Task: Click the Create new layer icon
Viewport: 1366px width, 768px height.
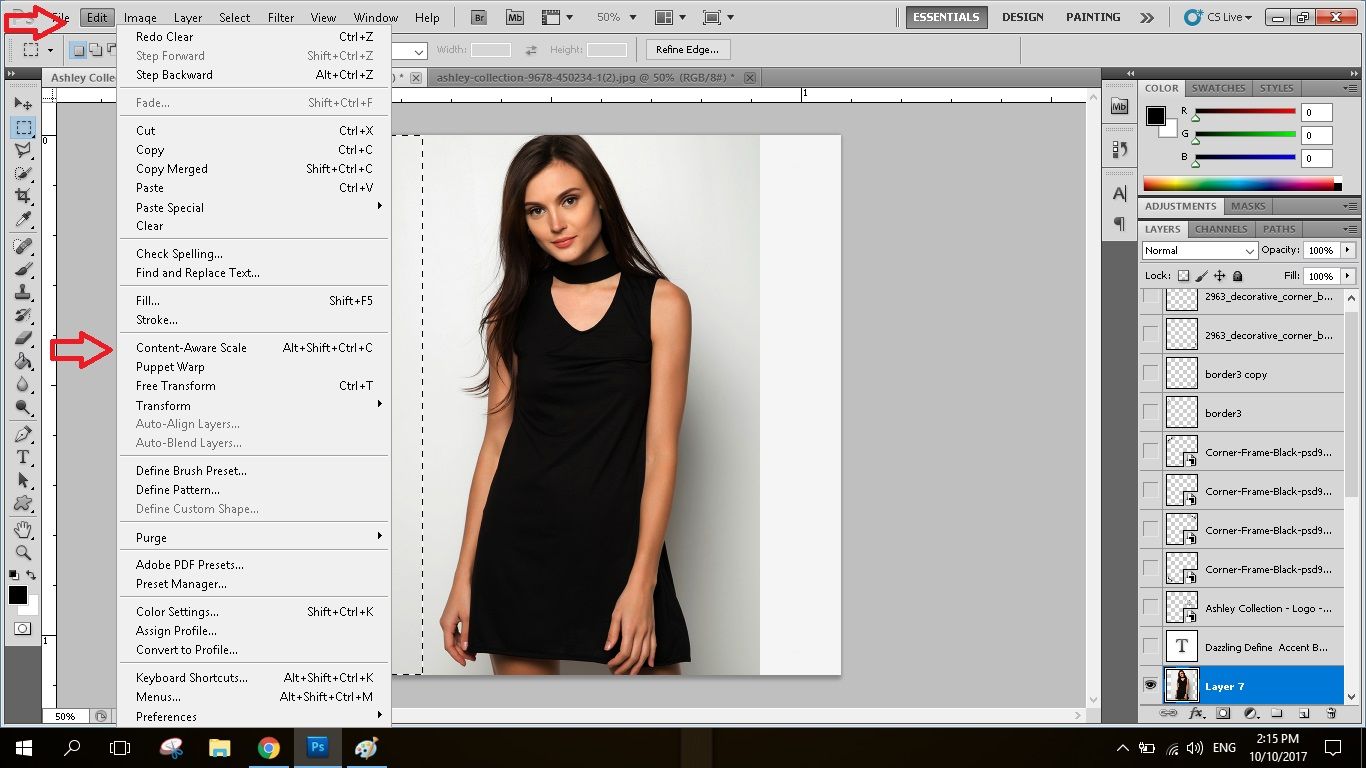Action: [x=1304, y=713]
